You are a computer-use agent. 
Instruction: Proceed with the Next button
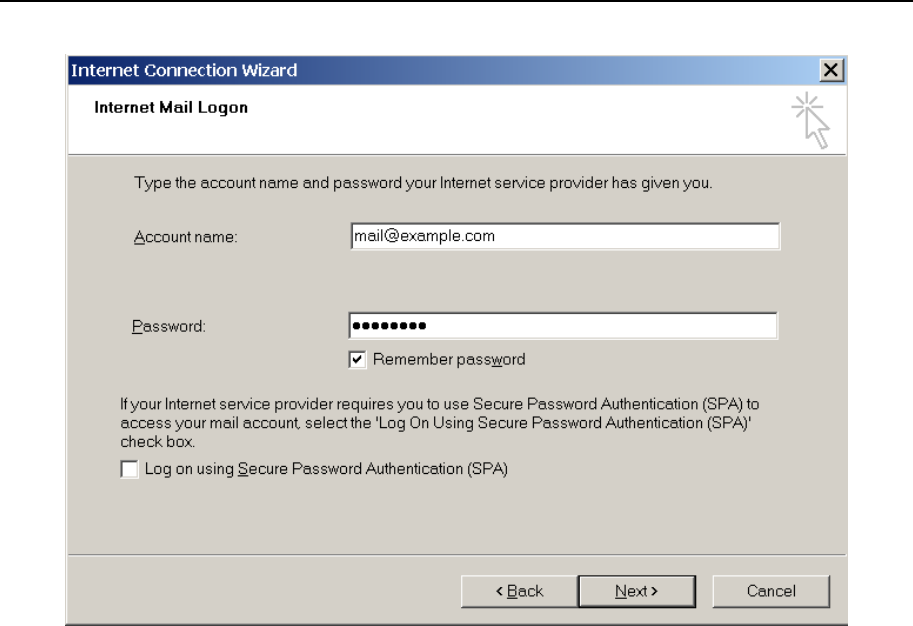636,591
